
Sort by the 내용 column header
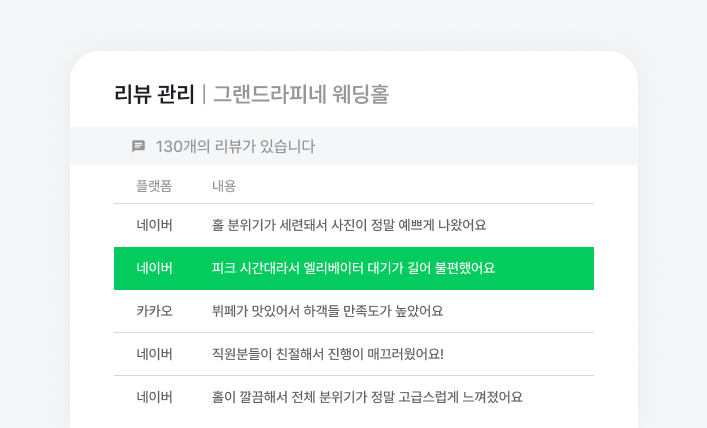224,186
